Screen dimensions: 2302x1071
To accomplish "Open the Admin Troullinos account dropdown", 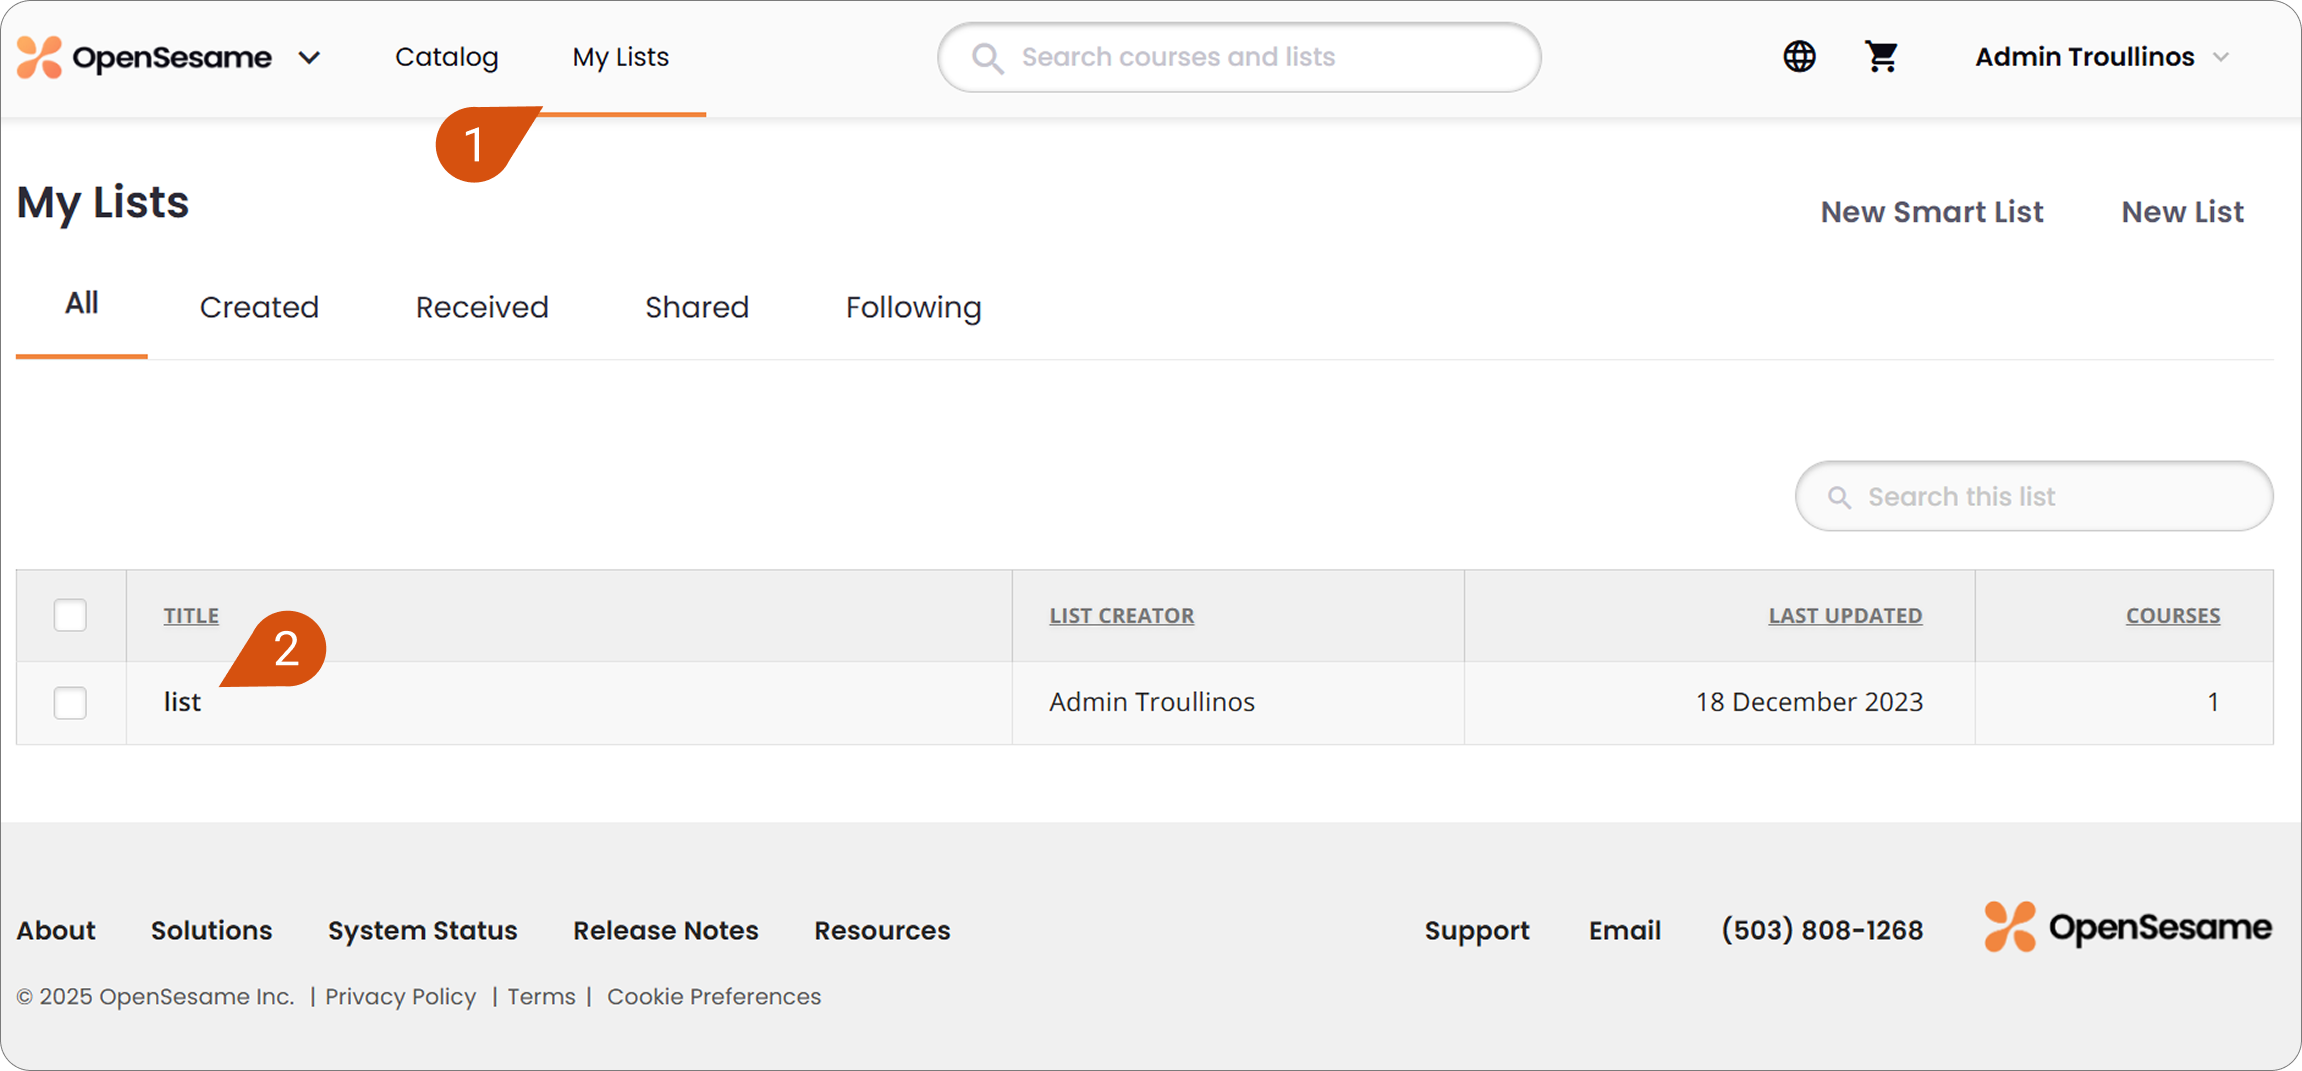I will [x=2102, y=57].
